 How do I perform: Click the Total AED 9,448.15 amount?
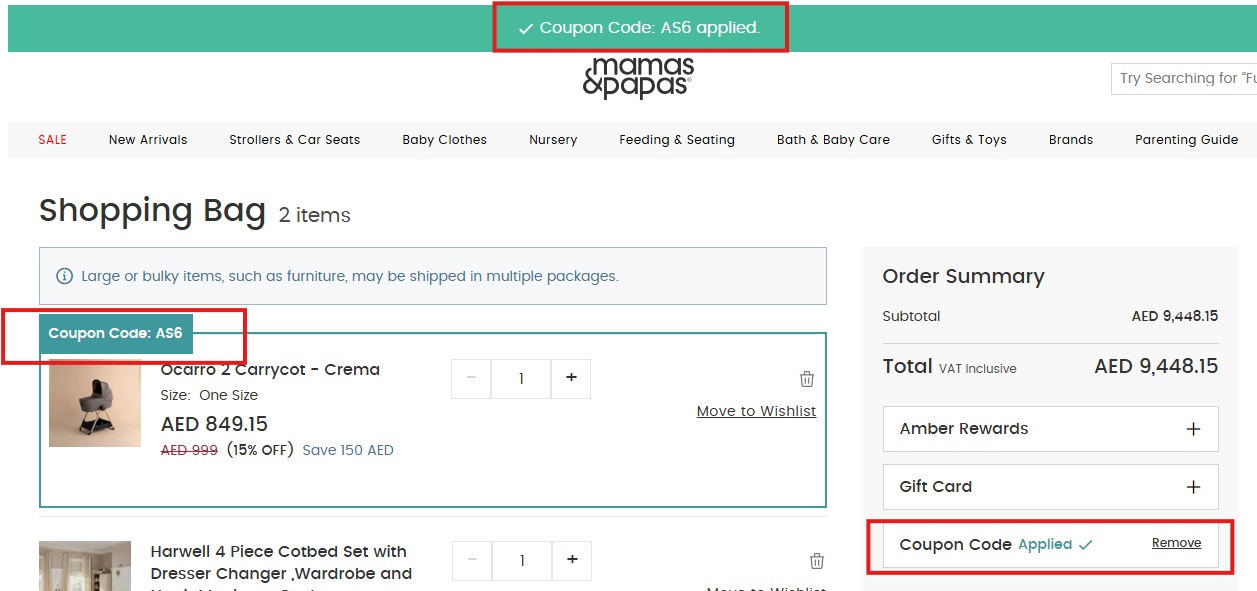pyautogui.click(x=1156, y=367)
